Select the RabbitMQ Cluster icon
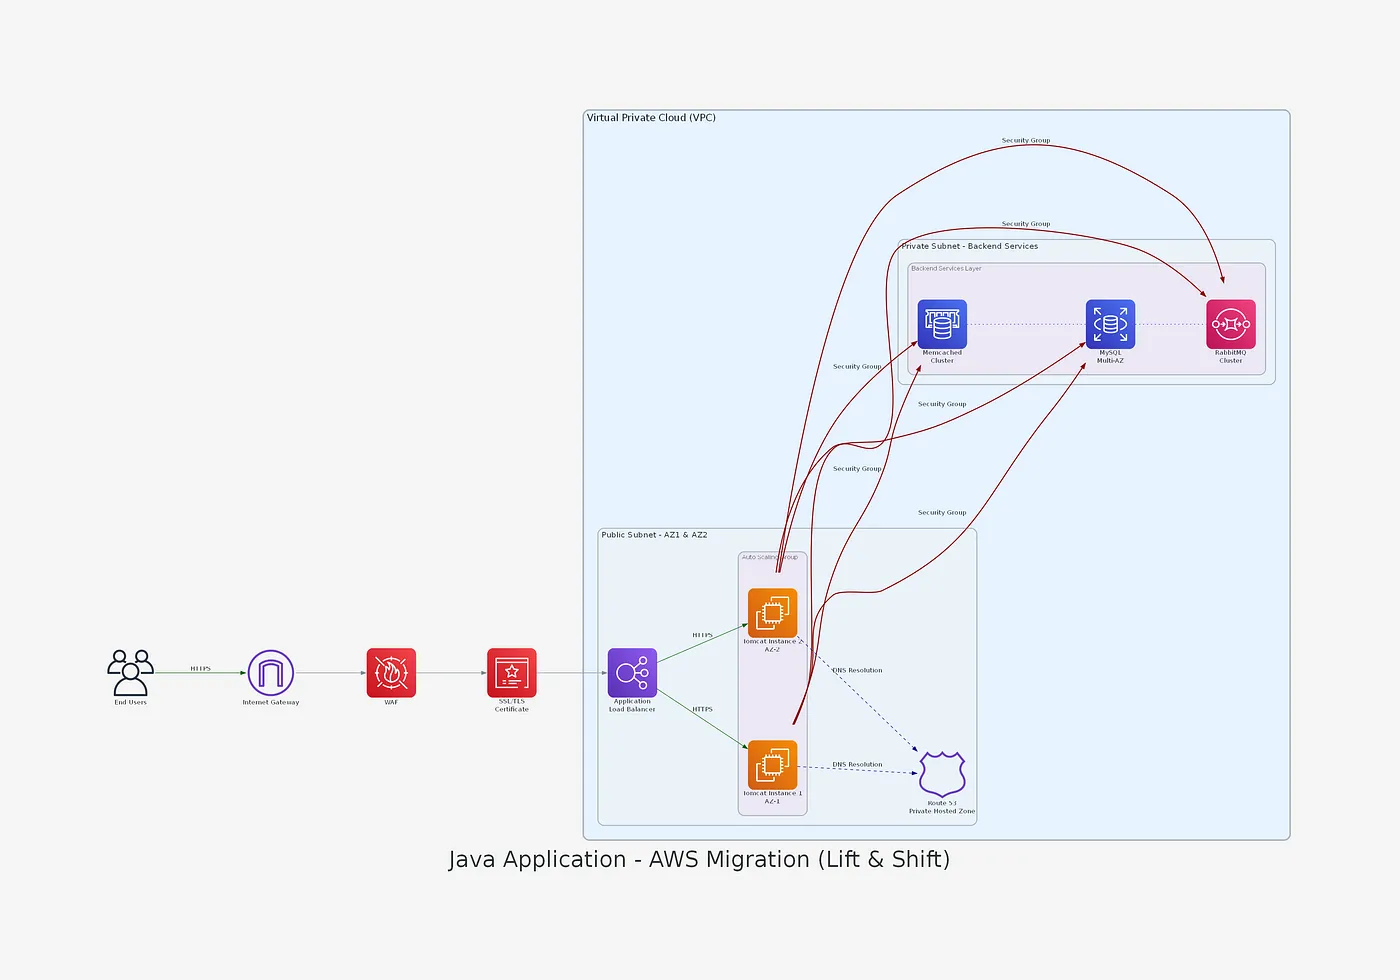This screenshot has width=1400, height=980. pyautogui.click(x=1231, y=324)
